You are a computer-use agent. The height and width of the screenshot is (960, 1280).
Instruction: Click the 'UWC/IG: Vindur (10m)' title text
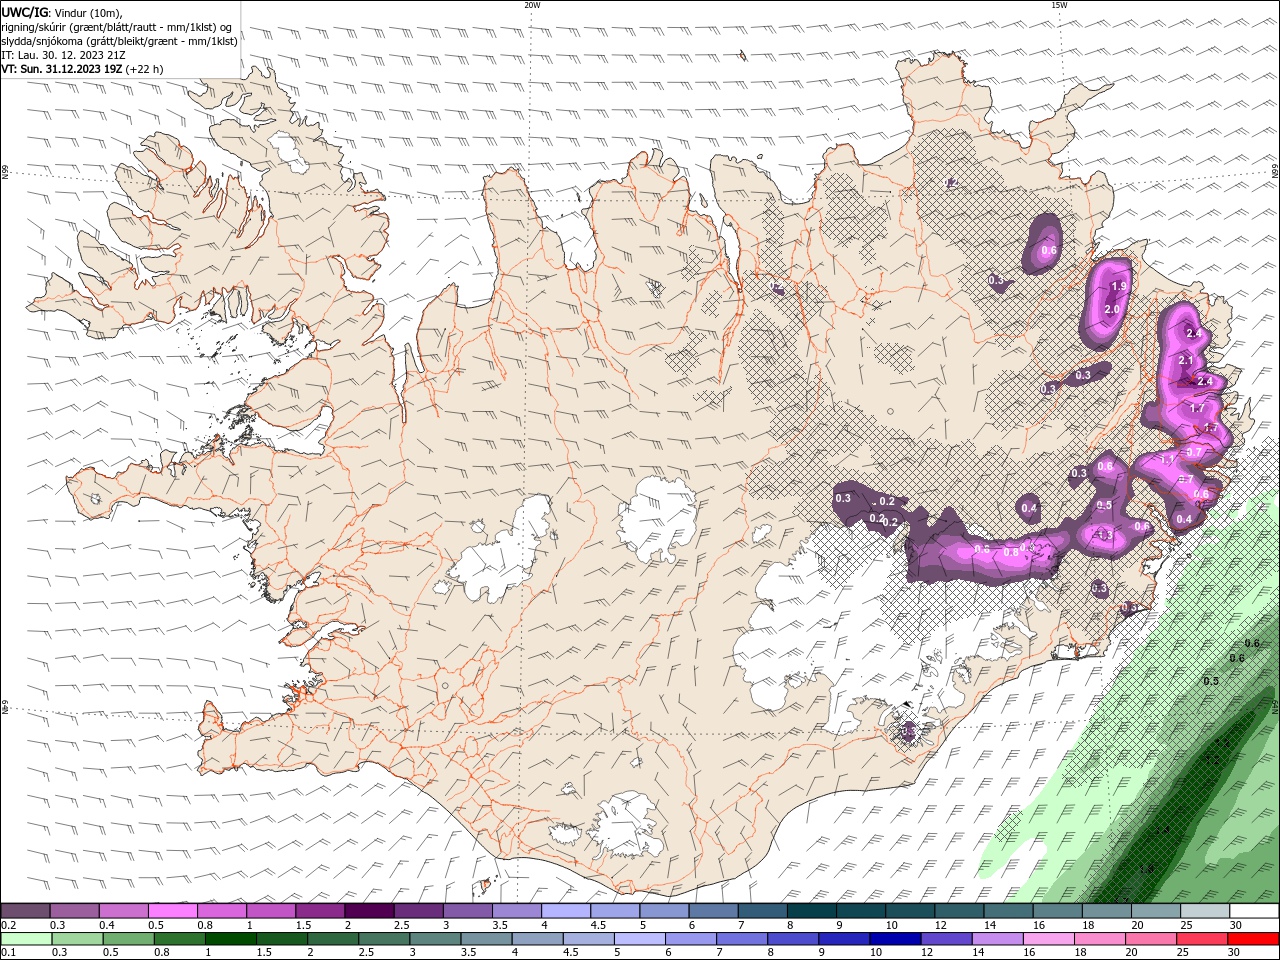pos(61,12)
